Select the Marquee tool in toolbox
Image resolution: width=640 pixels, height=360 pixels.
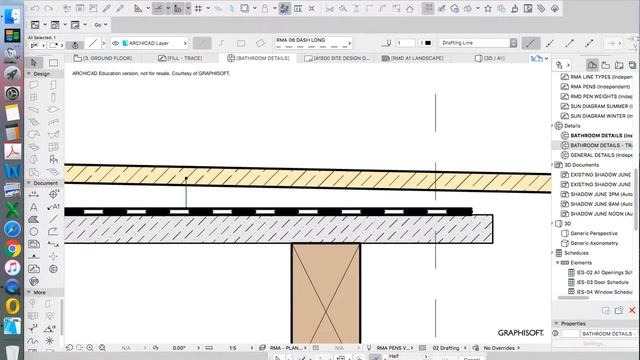53,62
